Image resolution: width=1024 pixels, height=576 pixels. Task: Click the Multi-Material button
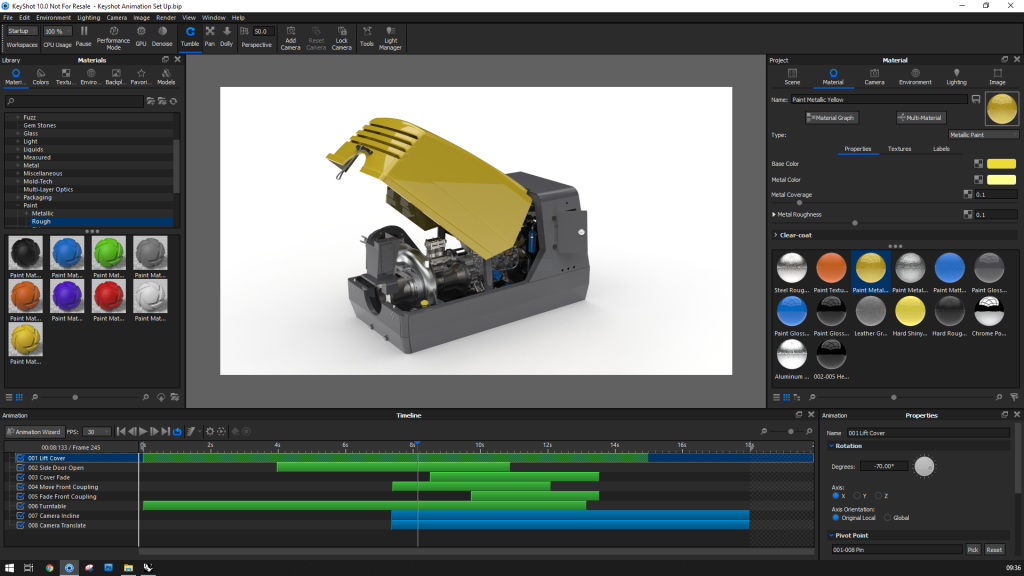pyautogui.click(x=920, y=118)
